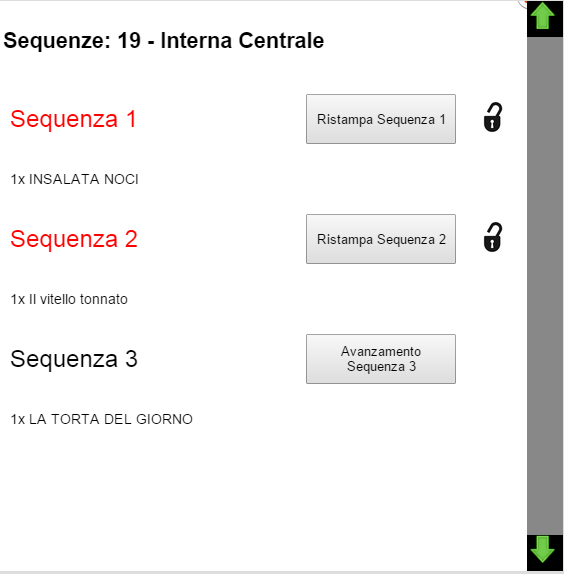Viewport: 564px width, 574px height.
Task: Select the red Sequenza 1 heading
Action: [x=74, y=119]
